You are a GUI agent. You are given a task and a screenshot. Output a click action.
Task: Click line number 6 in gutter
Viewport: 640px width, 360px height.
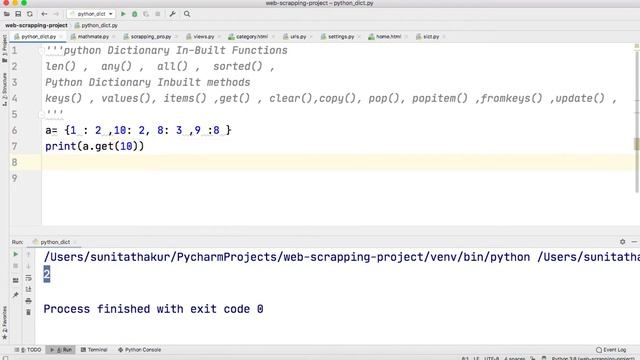tap(15, 130)
